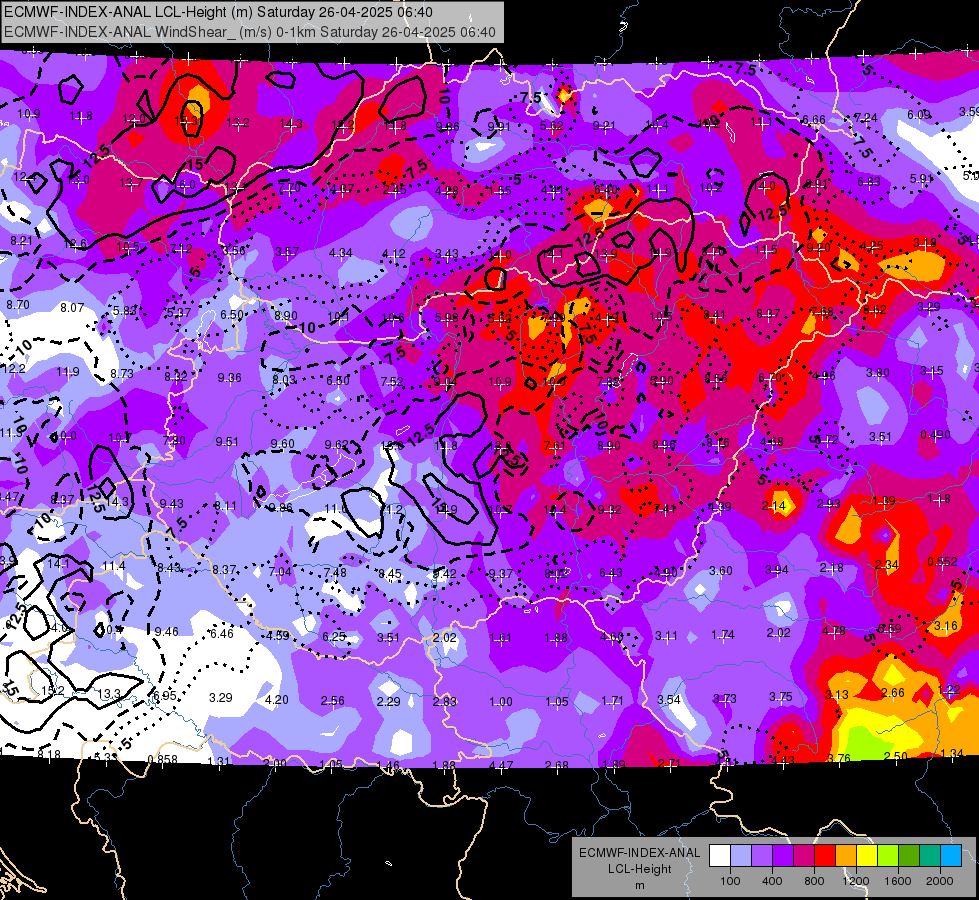The height and width of the screenshot is (900, 979).
Task: Select the teal legend swatch
Action: click(x=930, y=856)
